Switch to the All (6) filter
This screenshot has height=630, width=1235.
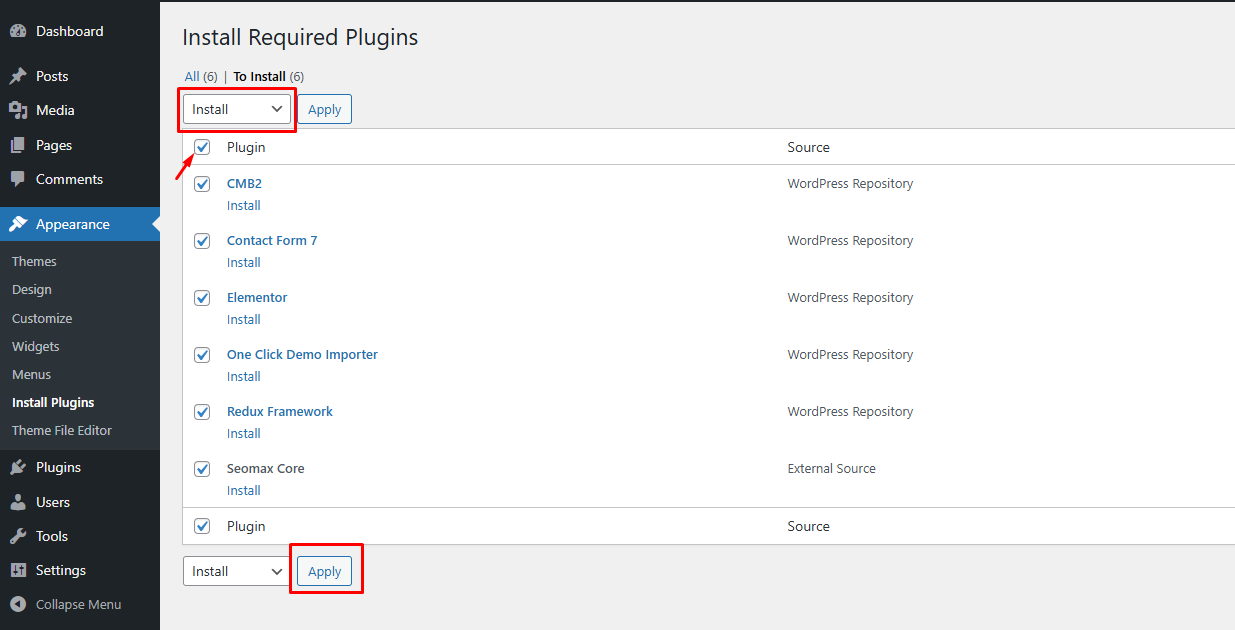(x=201, y=76)
